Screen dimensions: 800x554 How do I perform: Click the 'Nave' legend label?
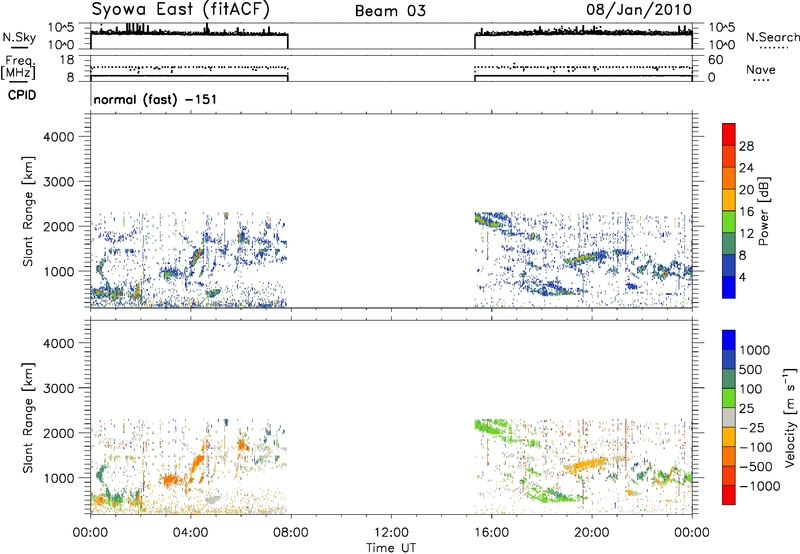point(761,70)
